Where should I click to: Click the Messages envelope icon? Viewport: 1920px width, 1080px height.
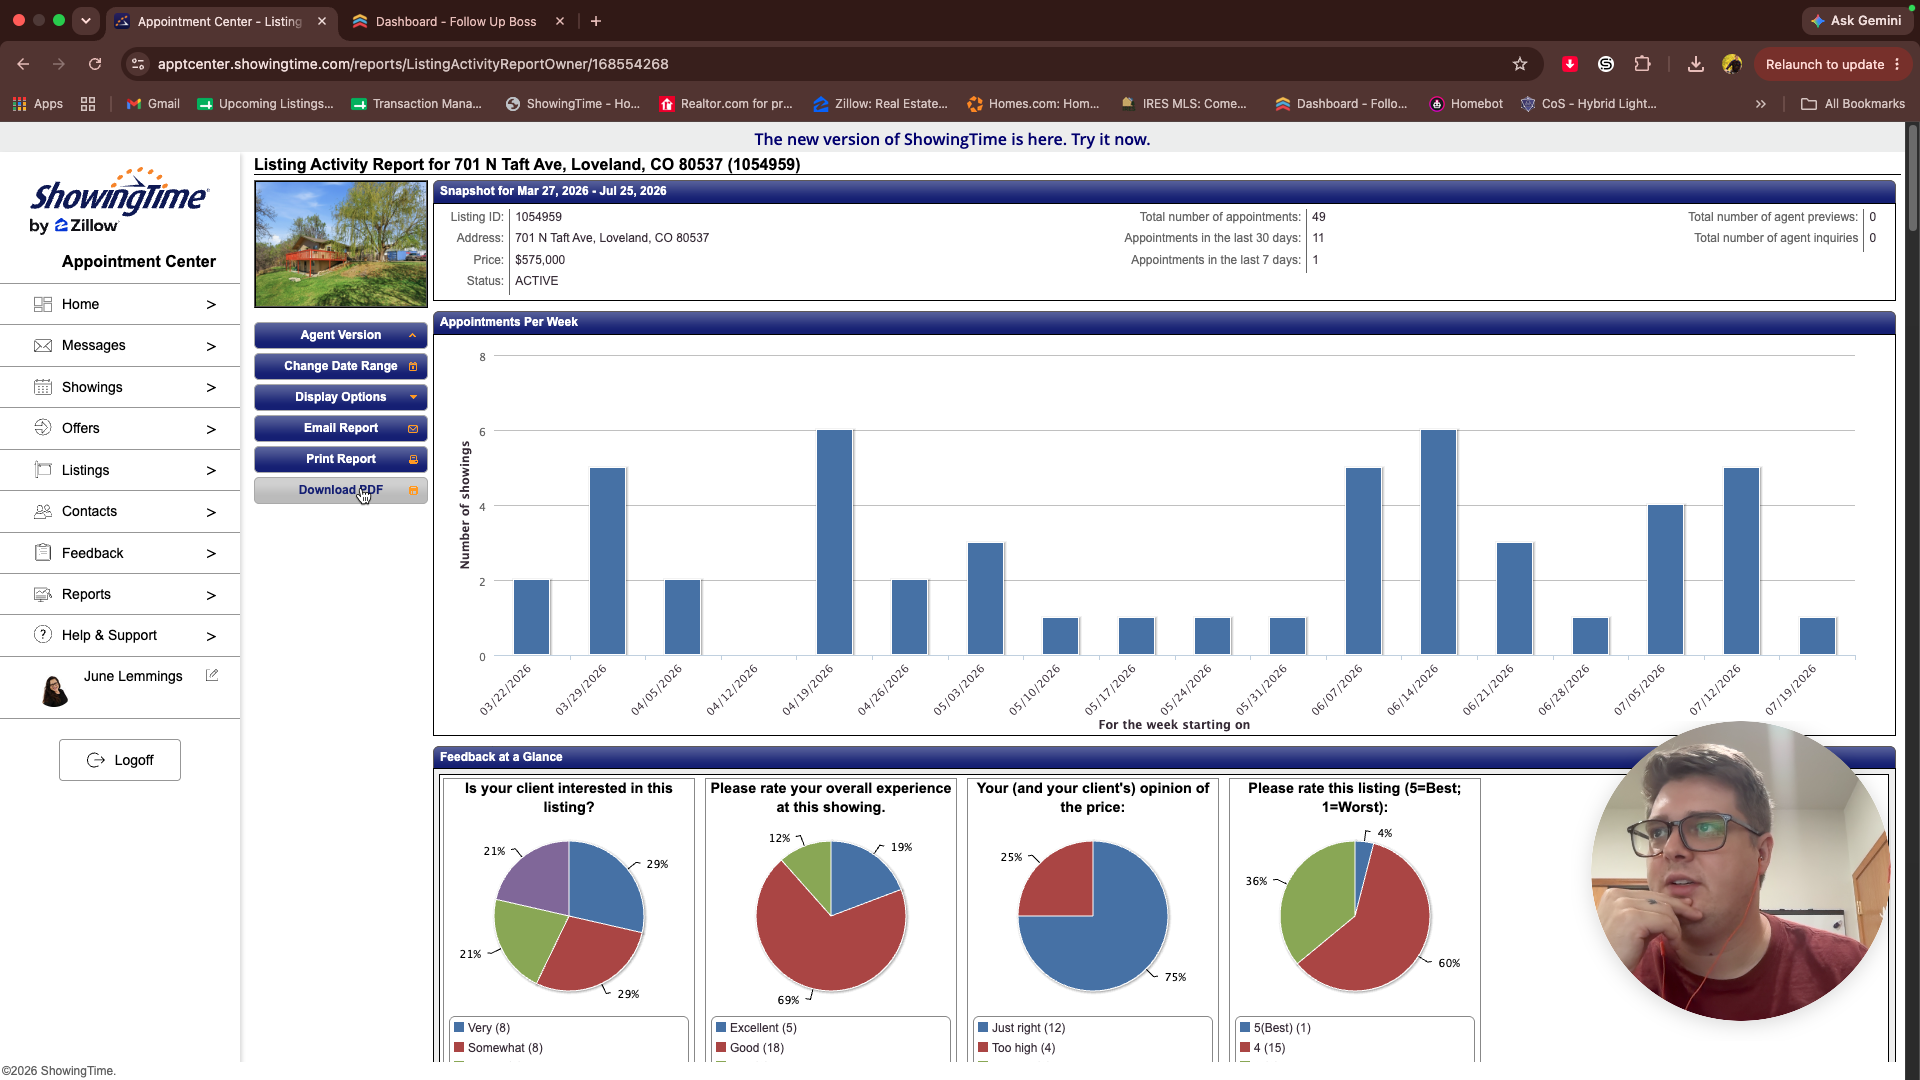tap(43, 345)
